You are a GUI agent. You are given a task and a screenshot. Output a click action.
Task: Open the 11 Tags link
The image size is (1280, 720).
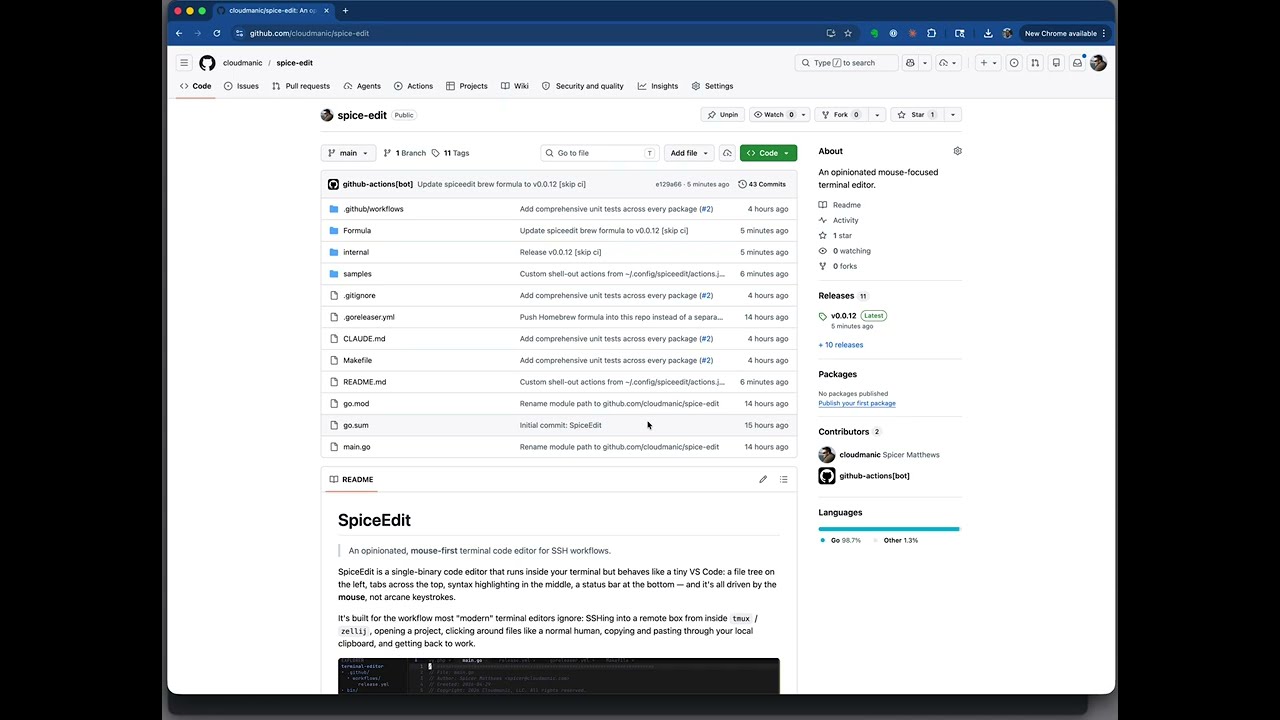[451, 153]
